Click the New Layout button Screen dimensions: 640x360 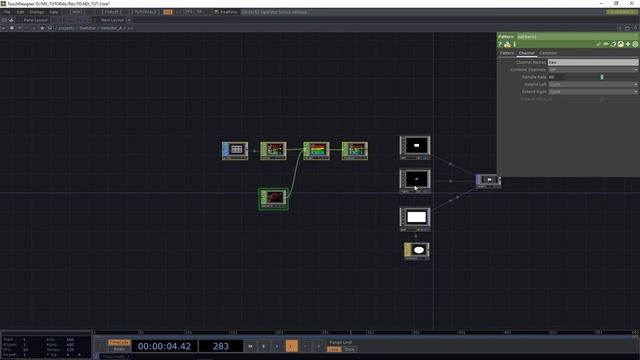[x=112, y=20]
